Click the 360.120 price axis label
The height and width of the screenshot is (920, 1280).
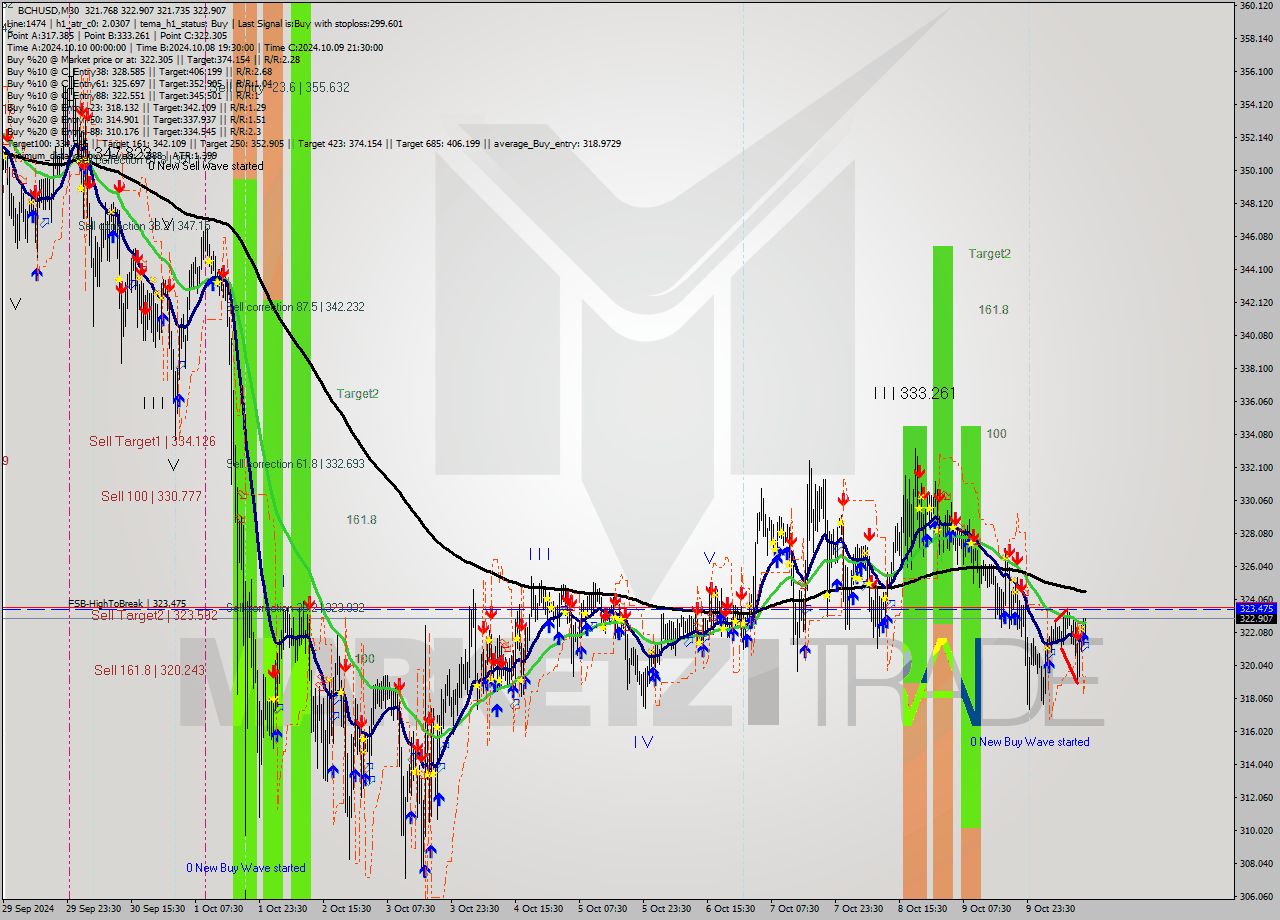click(1256, 6)
